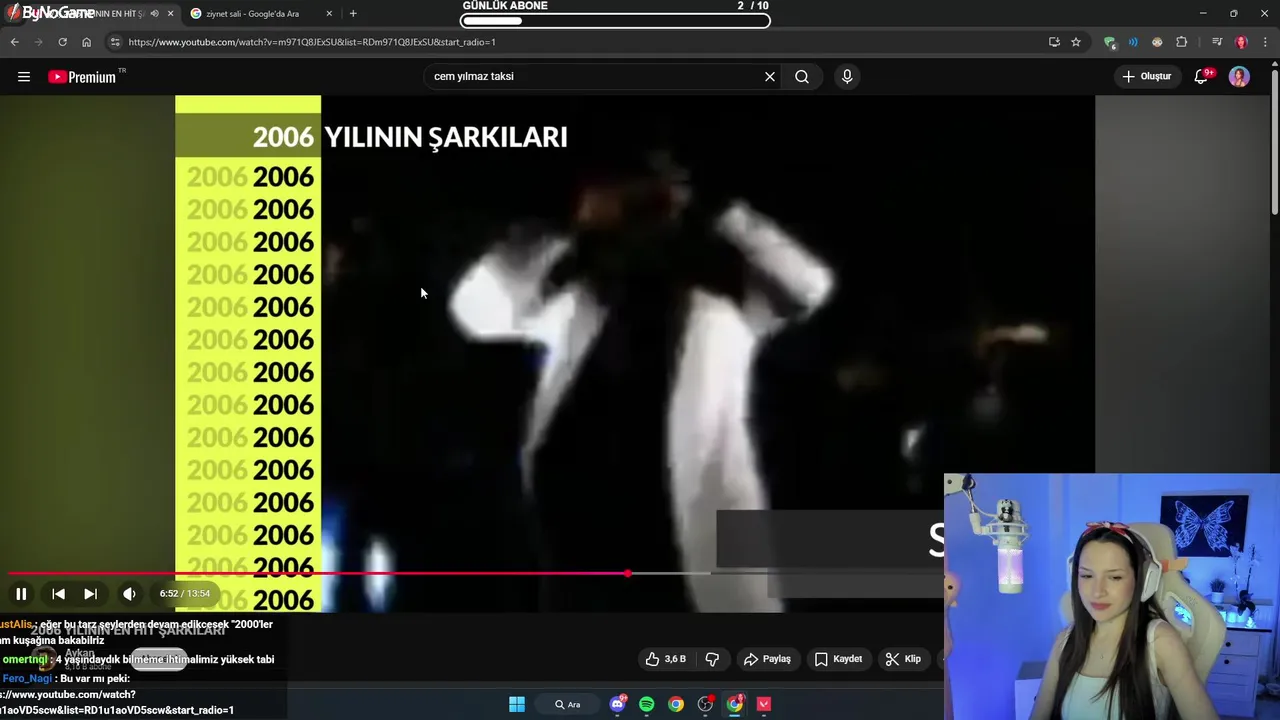1280x720 pixels.
Task: Open the YouTube account avatar menu
Action: (x=1239, y=77)
